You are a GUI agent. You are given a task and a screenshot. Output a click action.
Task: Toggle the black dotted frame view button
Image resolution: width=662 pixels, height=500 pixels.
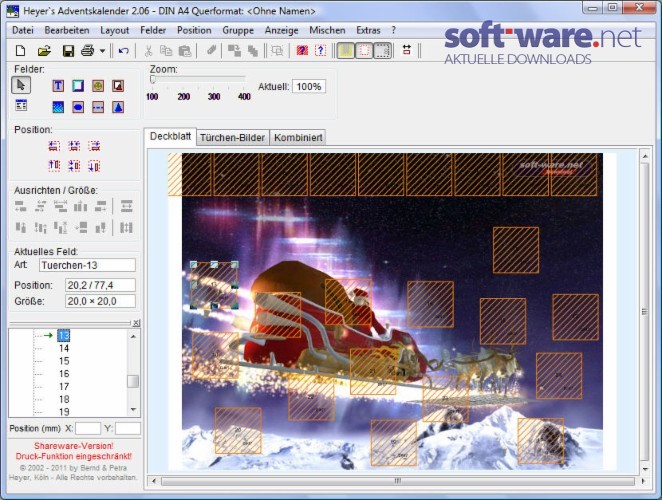(x=383, y=51)
